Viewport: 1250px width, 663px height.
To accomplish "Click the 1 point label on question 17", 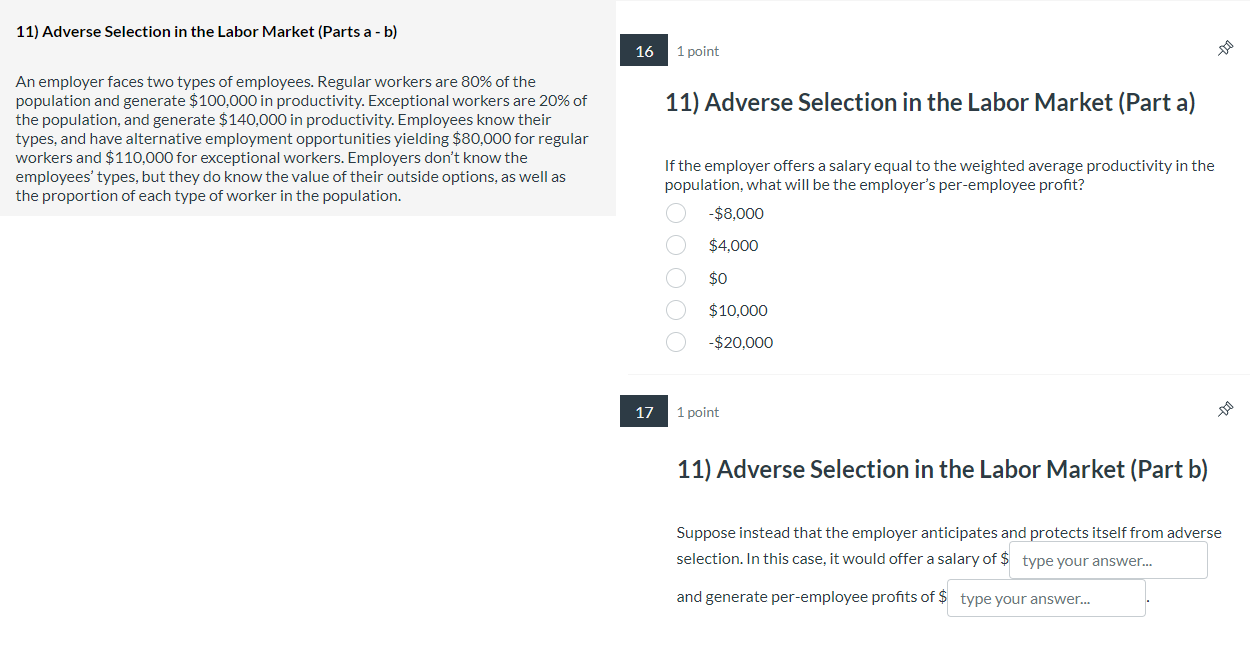I will (698, 411).
